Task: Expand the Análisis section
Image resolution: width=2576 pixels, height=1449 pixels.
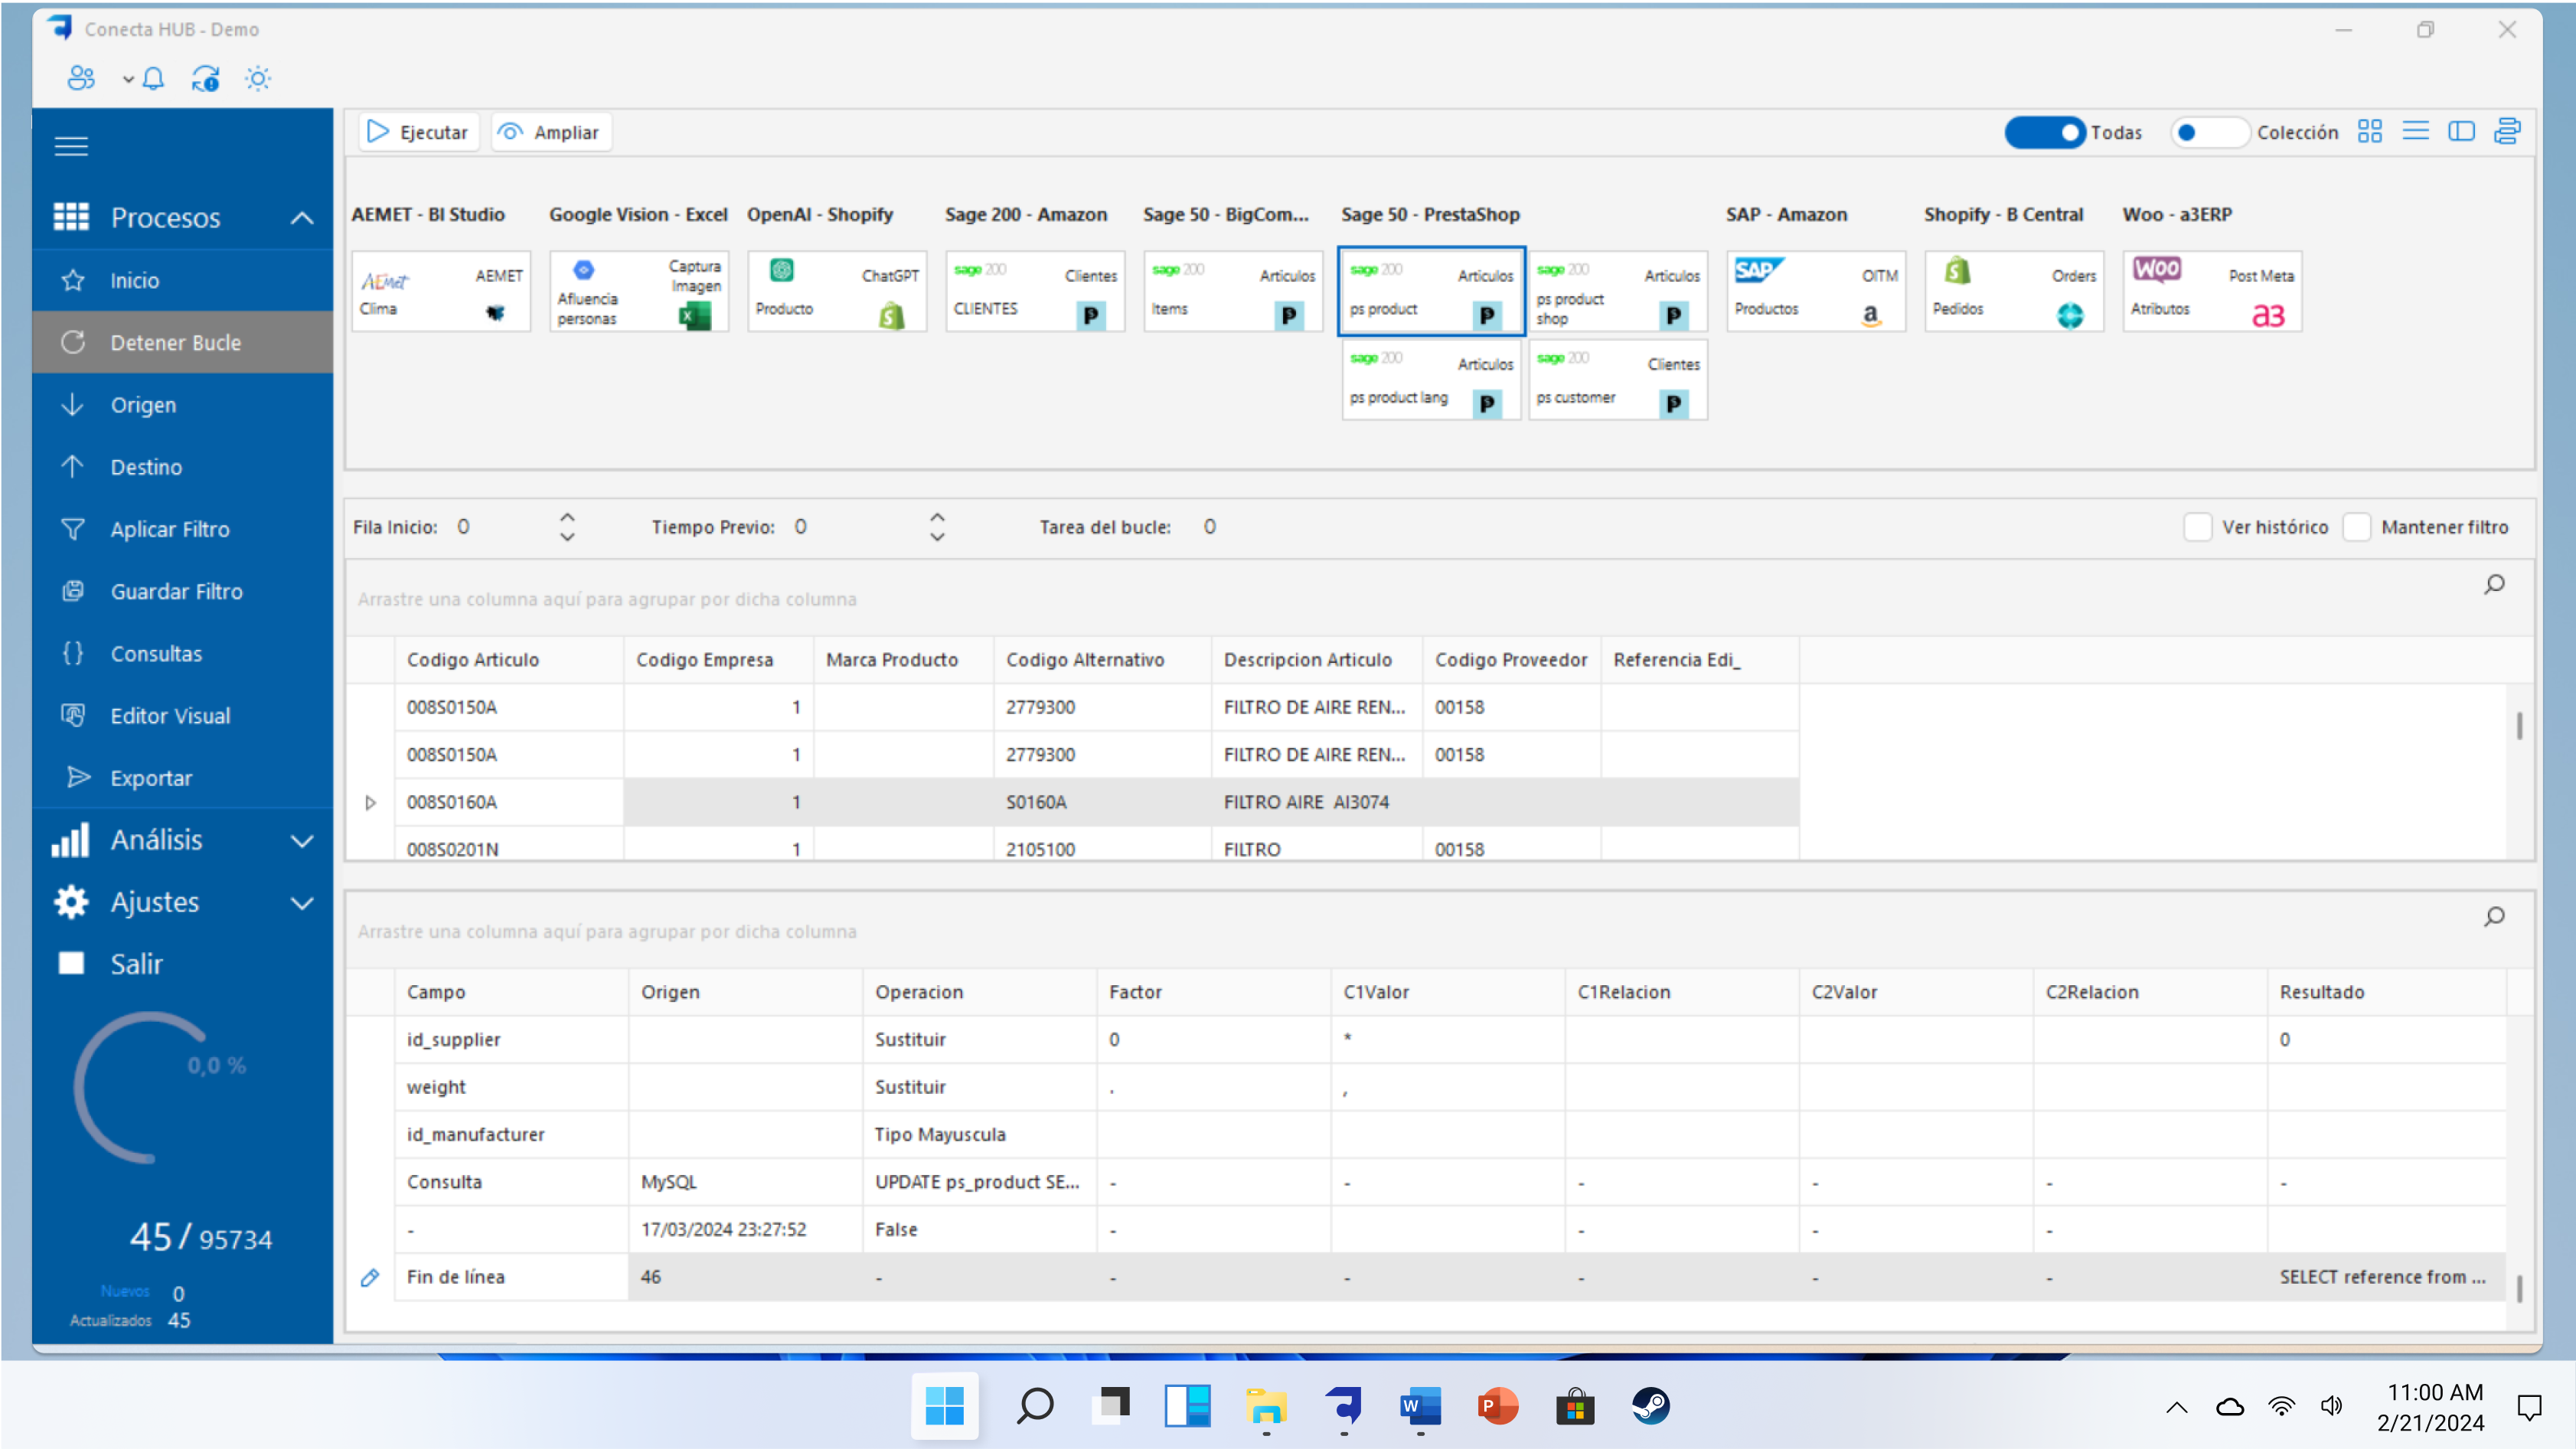Action: (301, 841)
